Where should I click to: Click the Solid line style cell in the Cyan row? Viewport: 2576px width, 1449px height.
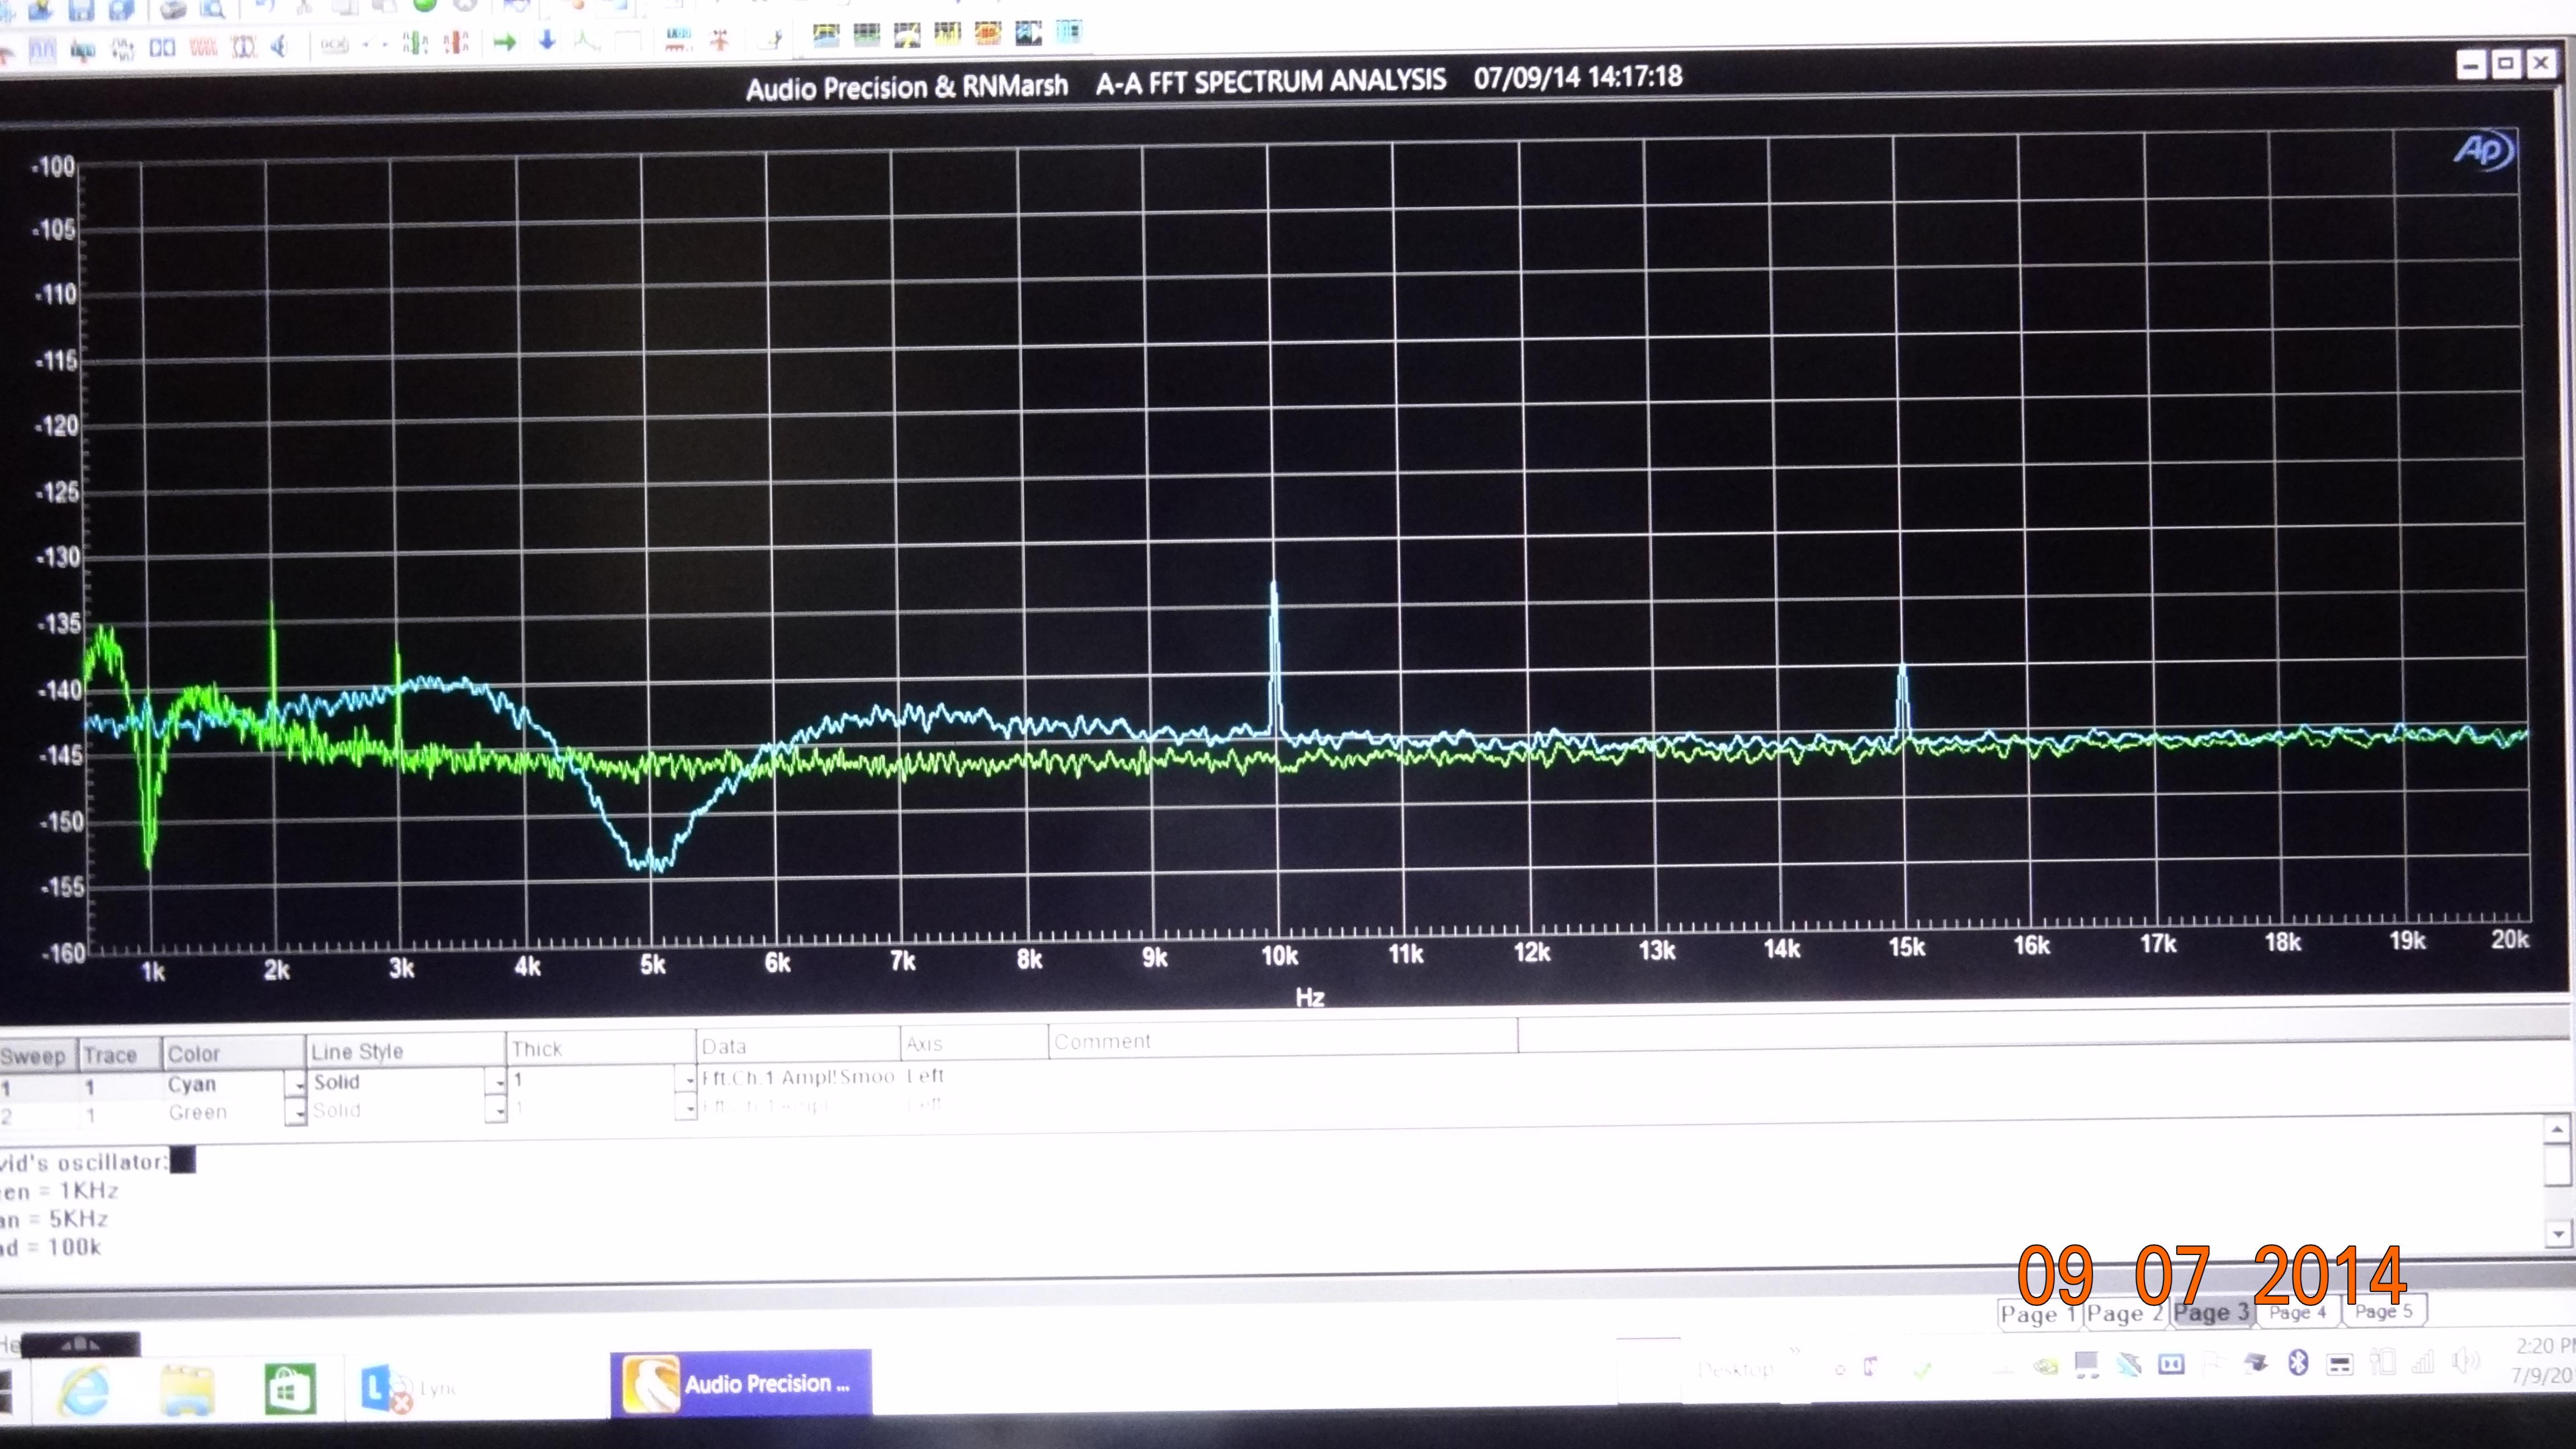click(396, 1082)
